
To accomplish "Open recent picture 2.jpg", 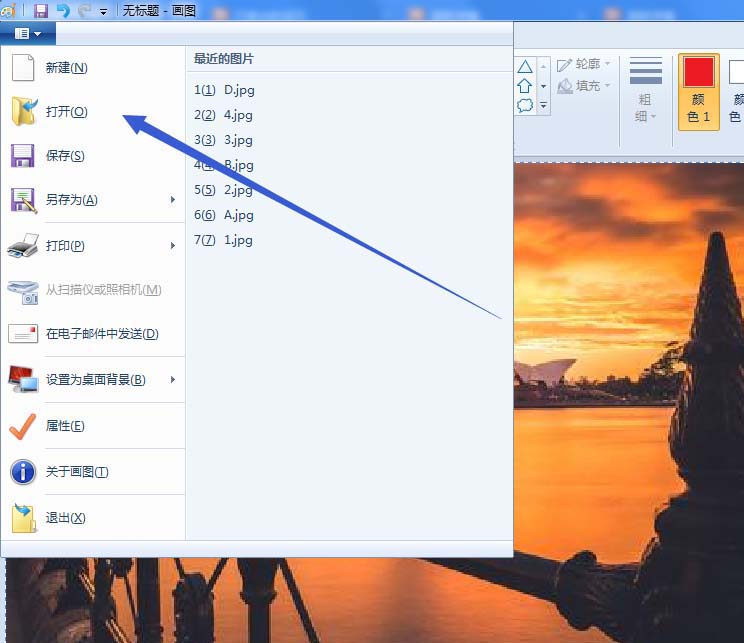I will (349, 190).
